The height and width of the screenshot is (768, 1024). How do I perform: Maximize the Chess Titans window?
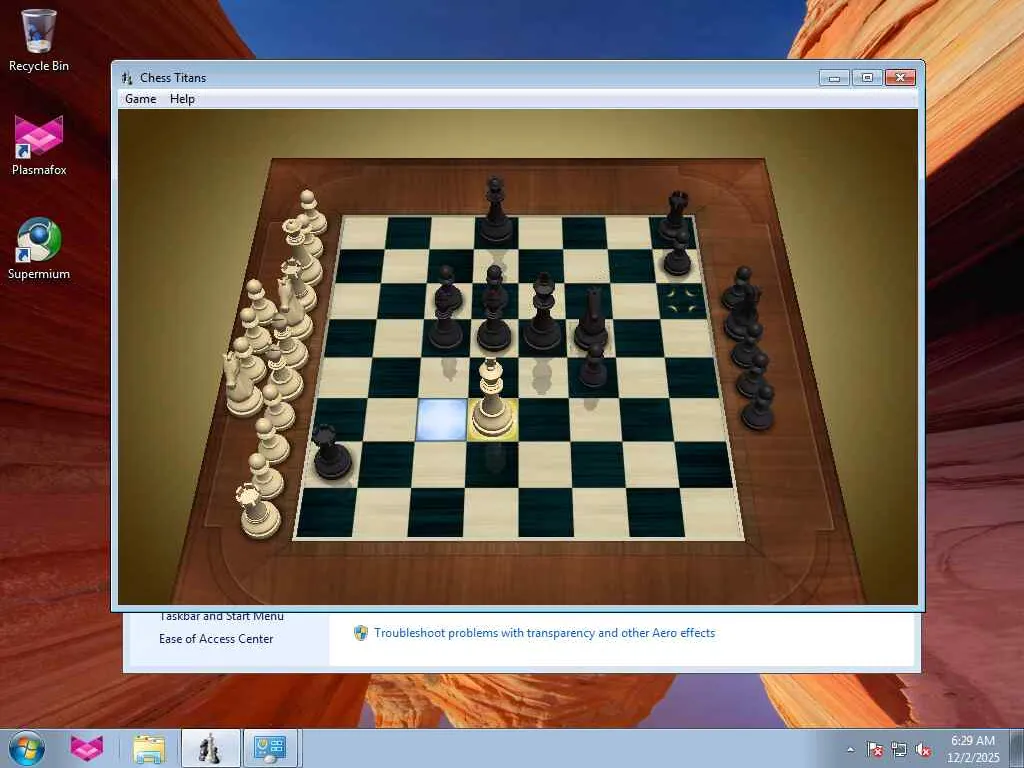[867, 78]
